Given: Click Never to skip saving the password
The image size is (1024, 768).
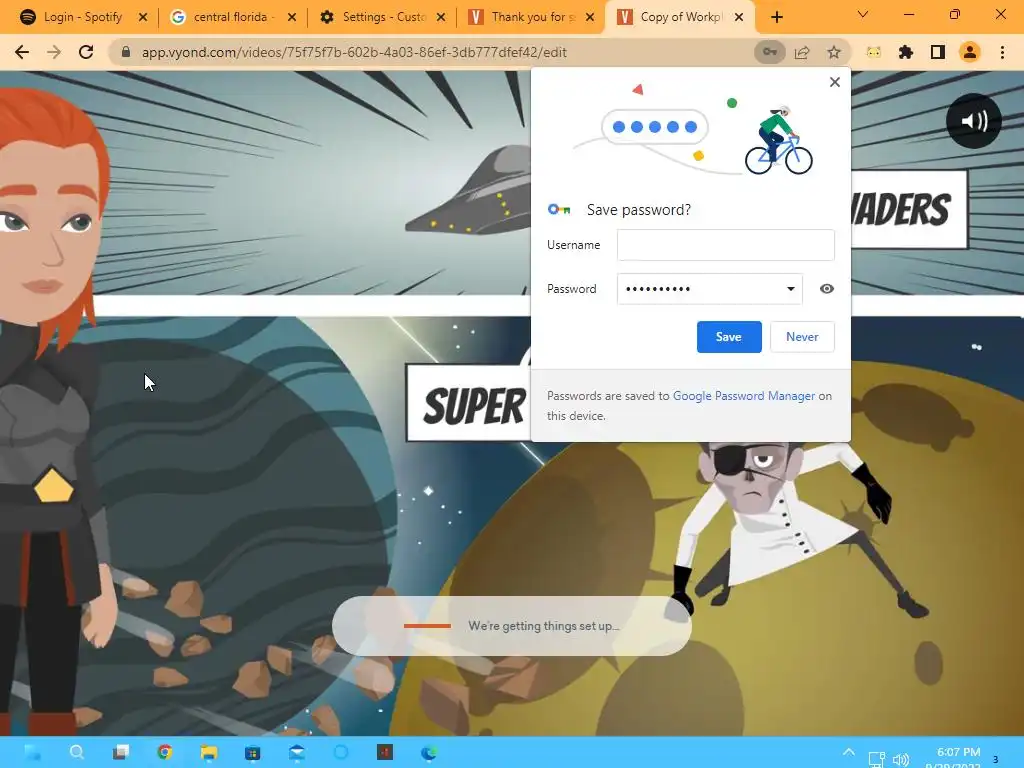Looking at the screenshot, I should tap(802, 337).
